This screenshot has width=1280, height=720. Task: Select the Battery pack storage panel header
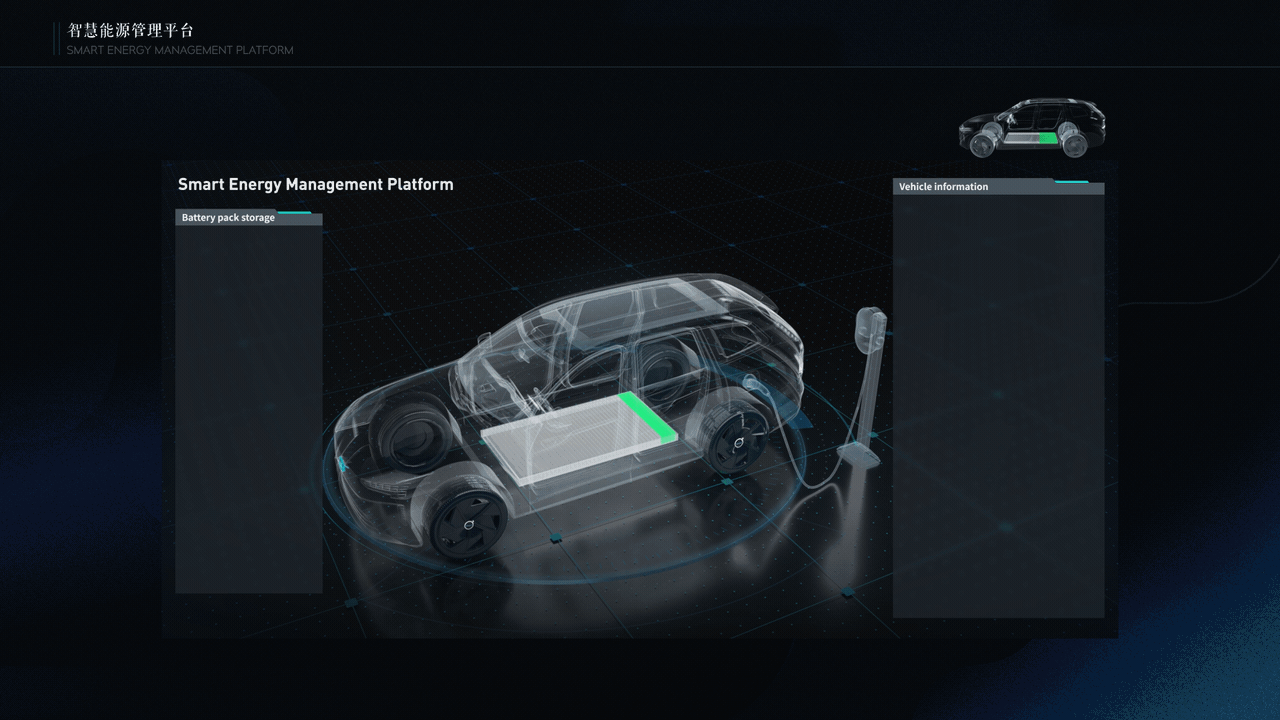tap(249, 218)
